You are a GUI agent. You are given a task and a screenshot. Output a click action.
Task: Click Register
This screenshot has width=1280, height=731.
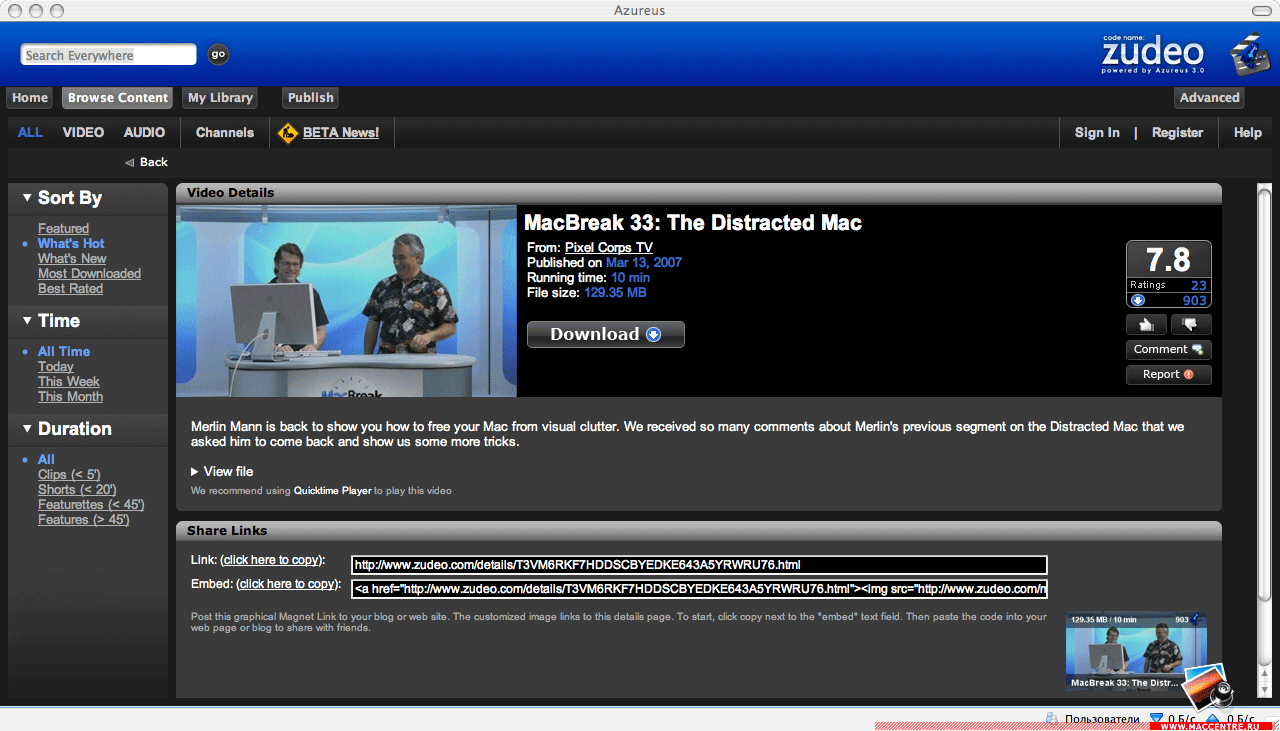coord(1177,132)
